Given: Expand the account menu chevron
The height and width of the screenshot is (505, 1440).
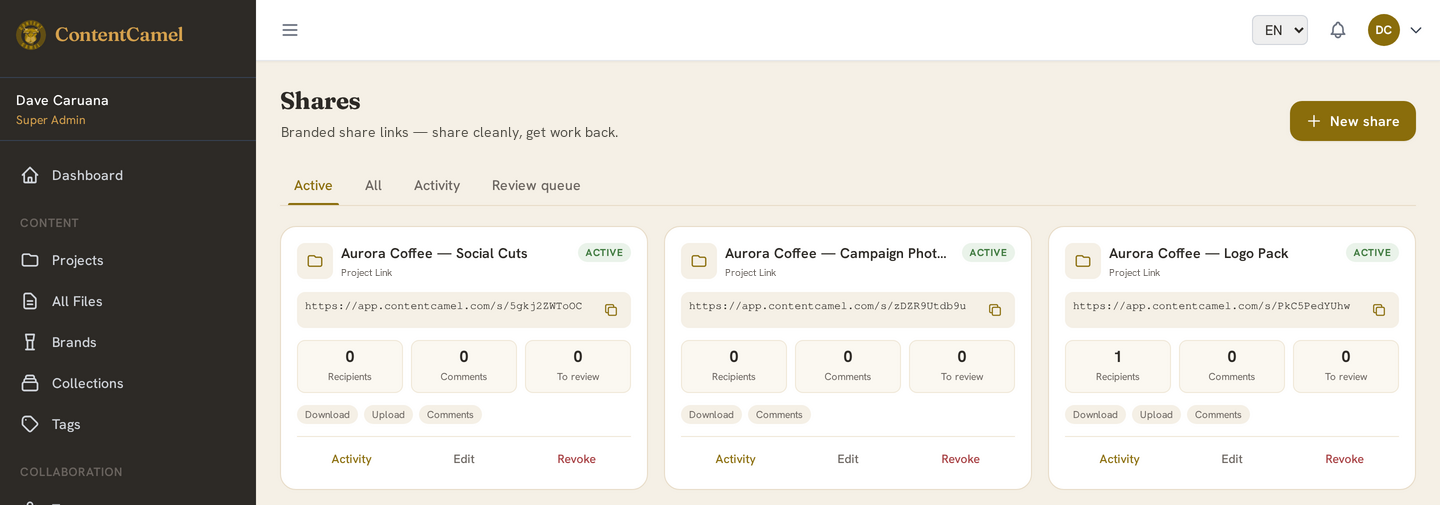Looking at the screenshot, I should pyautogui.click(x=1416, y=30).
